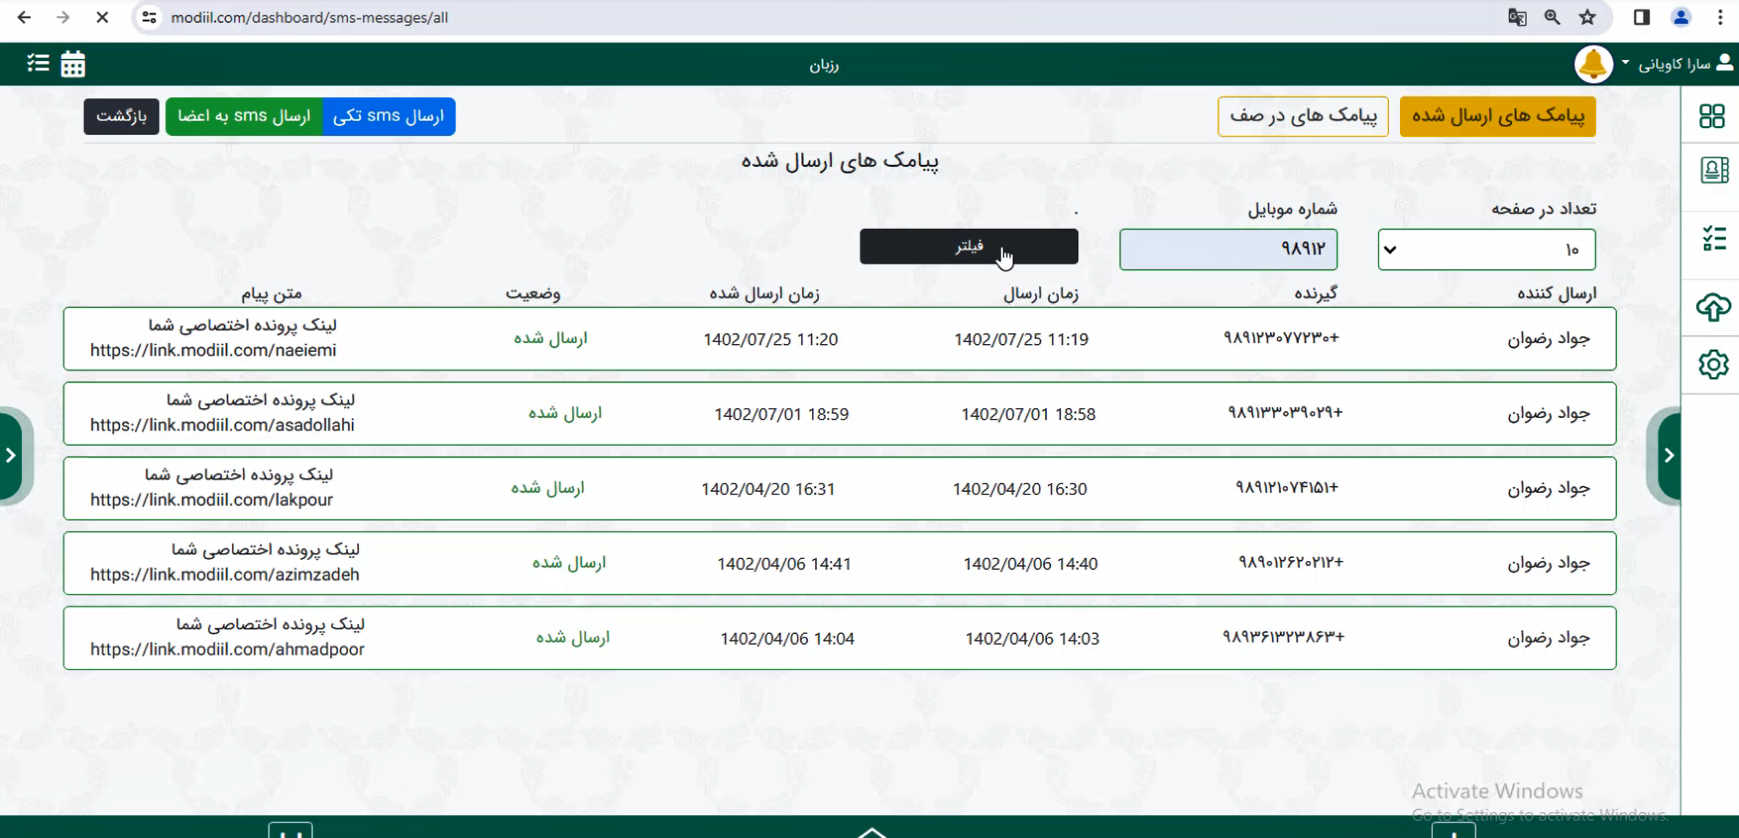1739x838 pixels.
Task: Switch to پیامک های ارسال شده tab
Action: (1497, 116)
